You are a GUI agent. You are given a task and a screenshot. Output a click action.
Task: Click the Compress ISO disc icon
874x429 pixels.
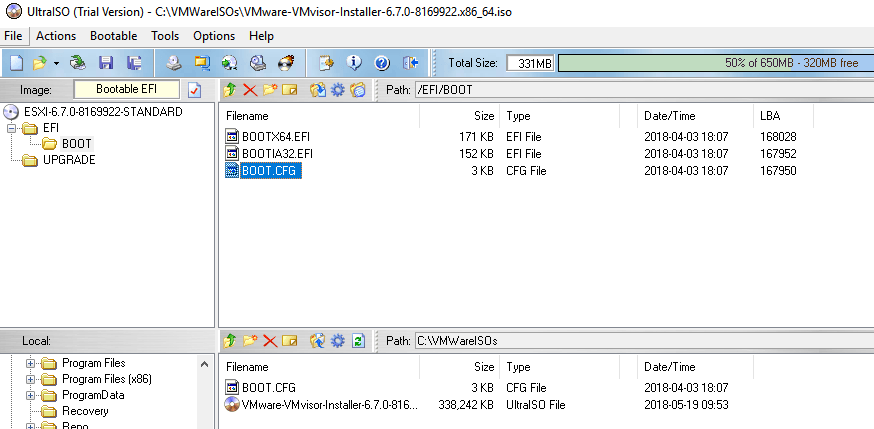tap(258, 63)
